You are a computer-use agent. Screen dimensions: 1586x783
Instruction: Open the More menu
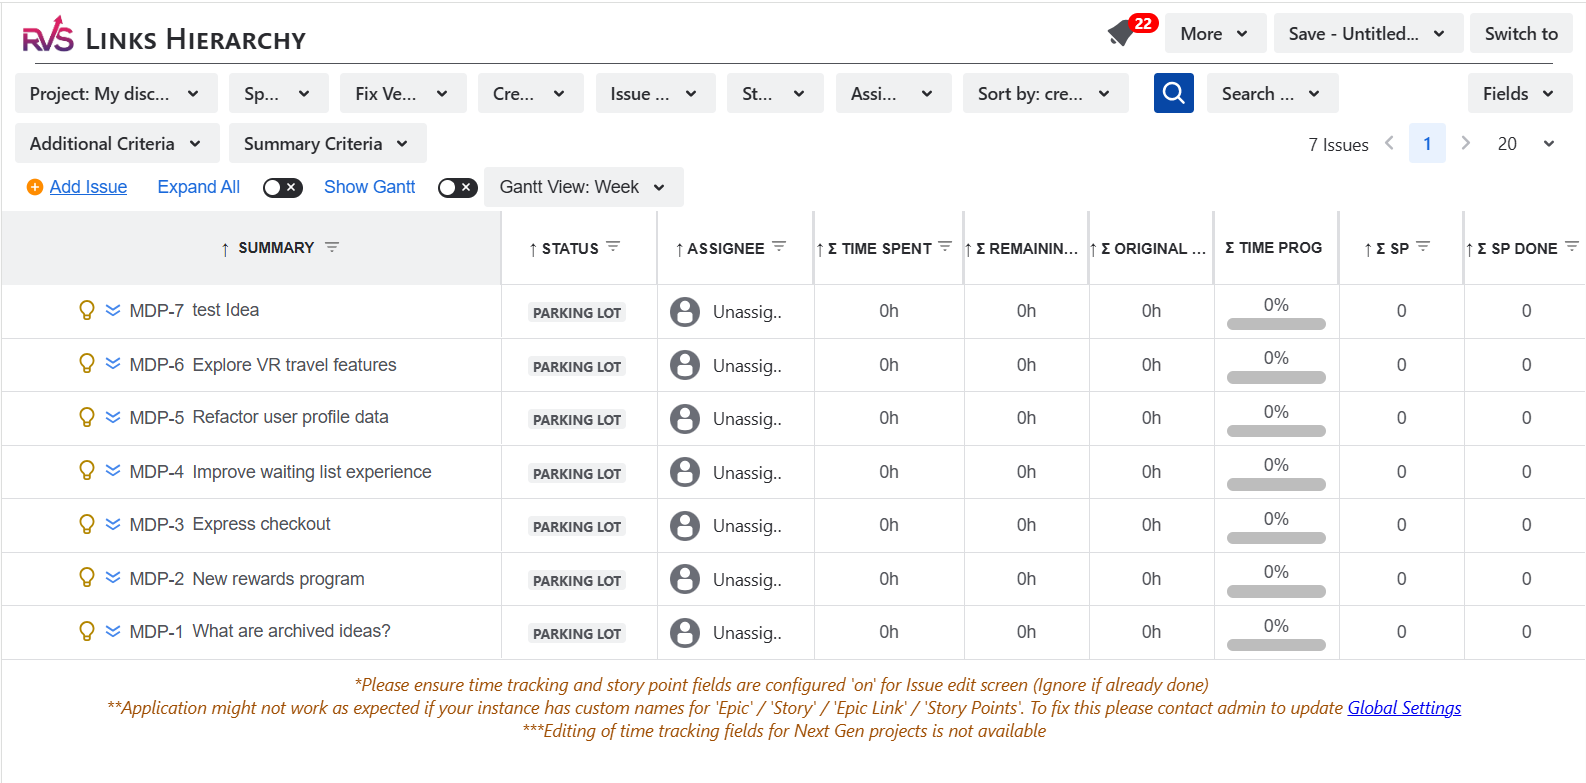pyautogui.click(x=1216, y=33)
